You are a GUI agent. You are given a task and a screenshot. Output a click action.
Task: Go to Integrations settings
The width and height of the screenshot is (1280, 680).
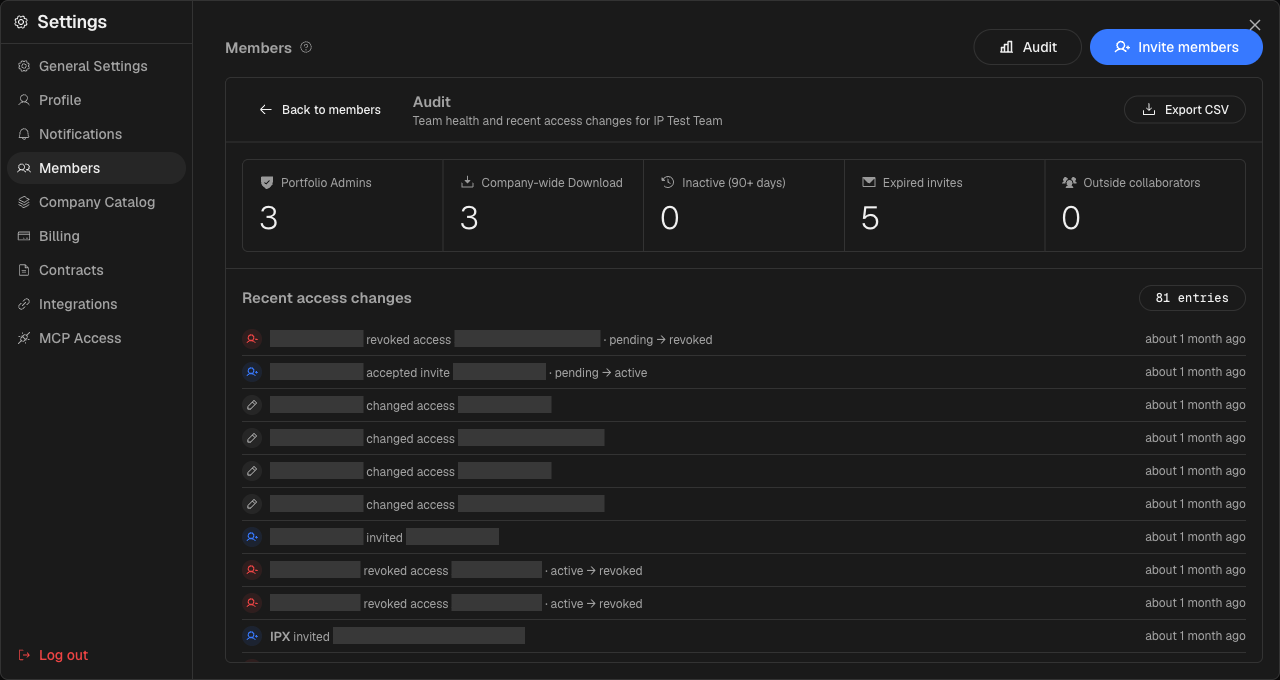point(96,304)
